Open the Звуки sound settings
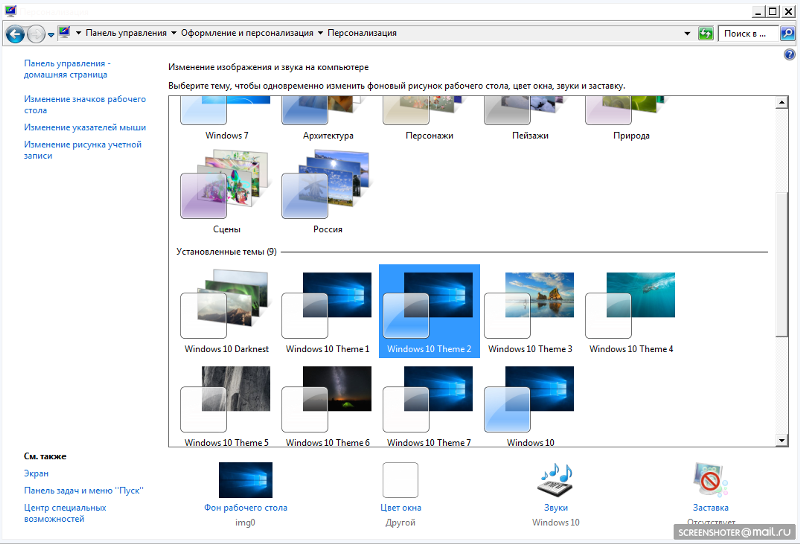The image size is (800, 544). (556, 487)
